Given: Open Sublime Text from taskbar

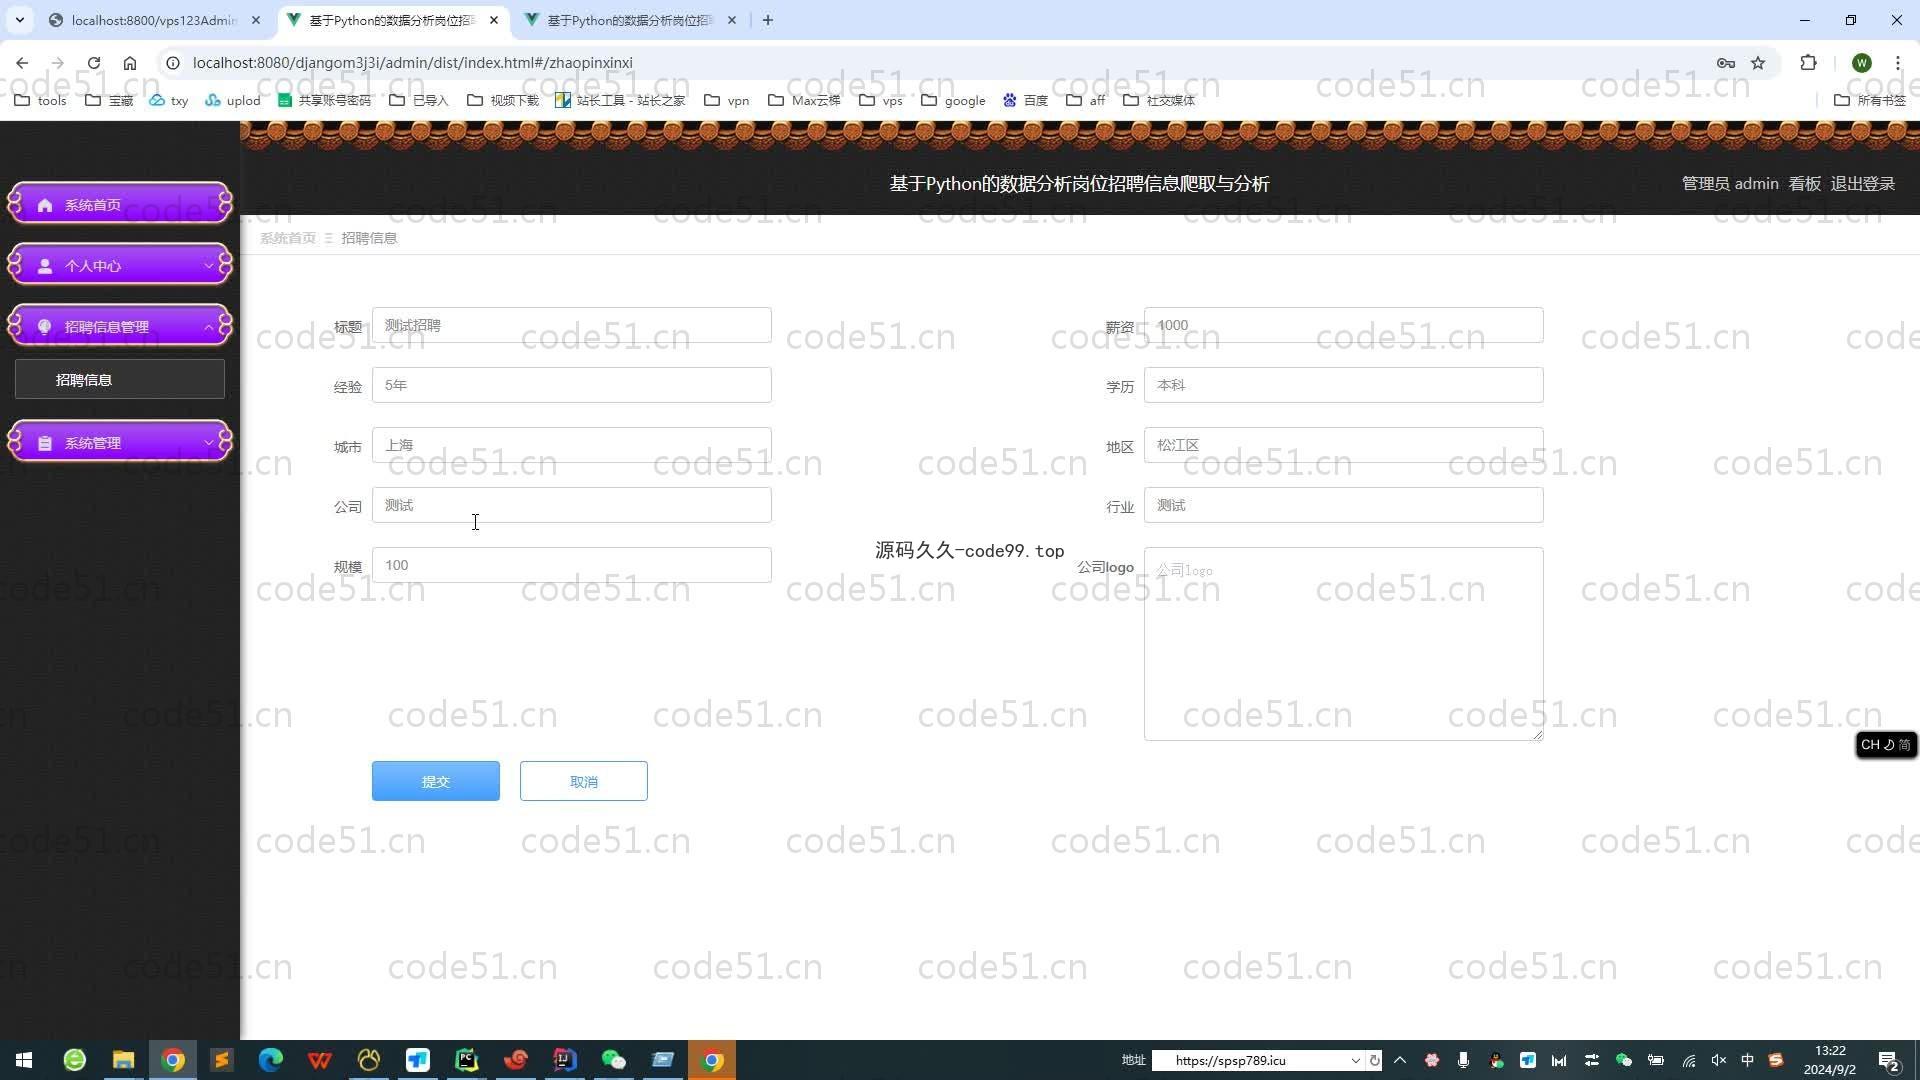Looking at the screenshot, I should 222,1060.
